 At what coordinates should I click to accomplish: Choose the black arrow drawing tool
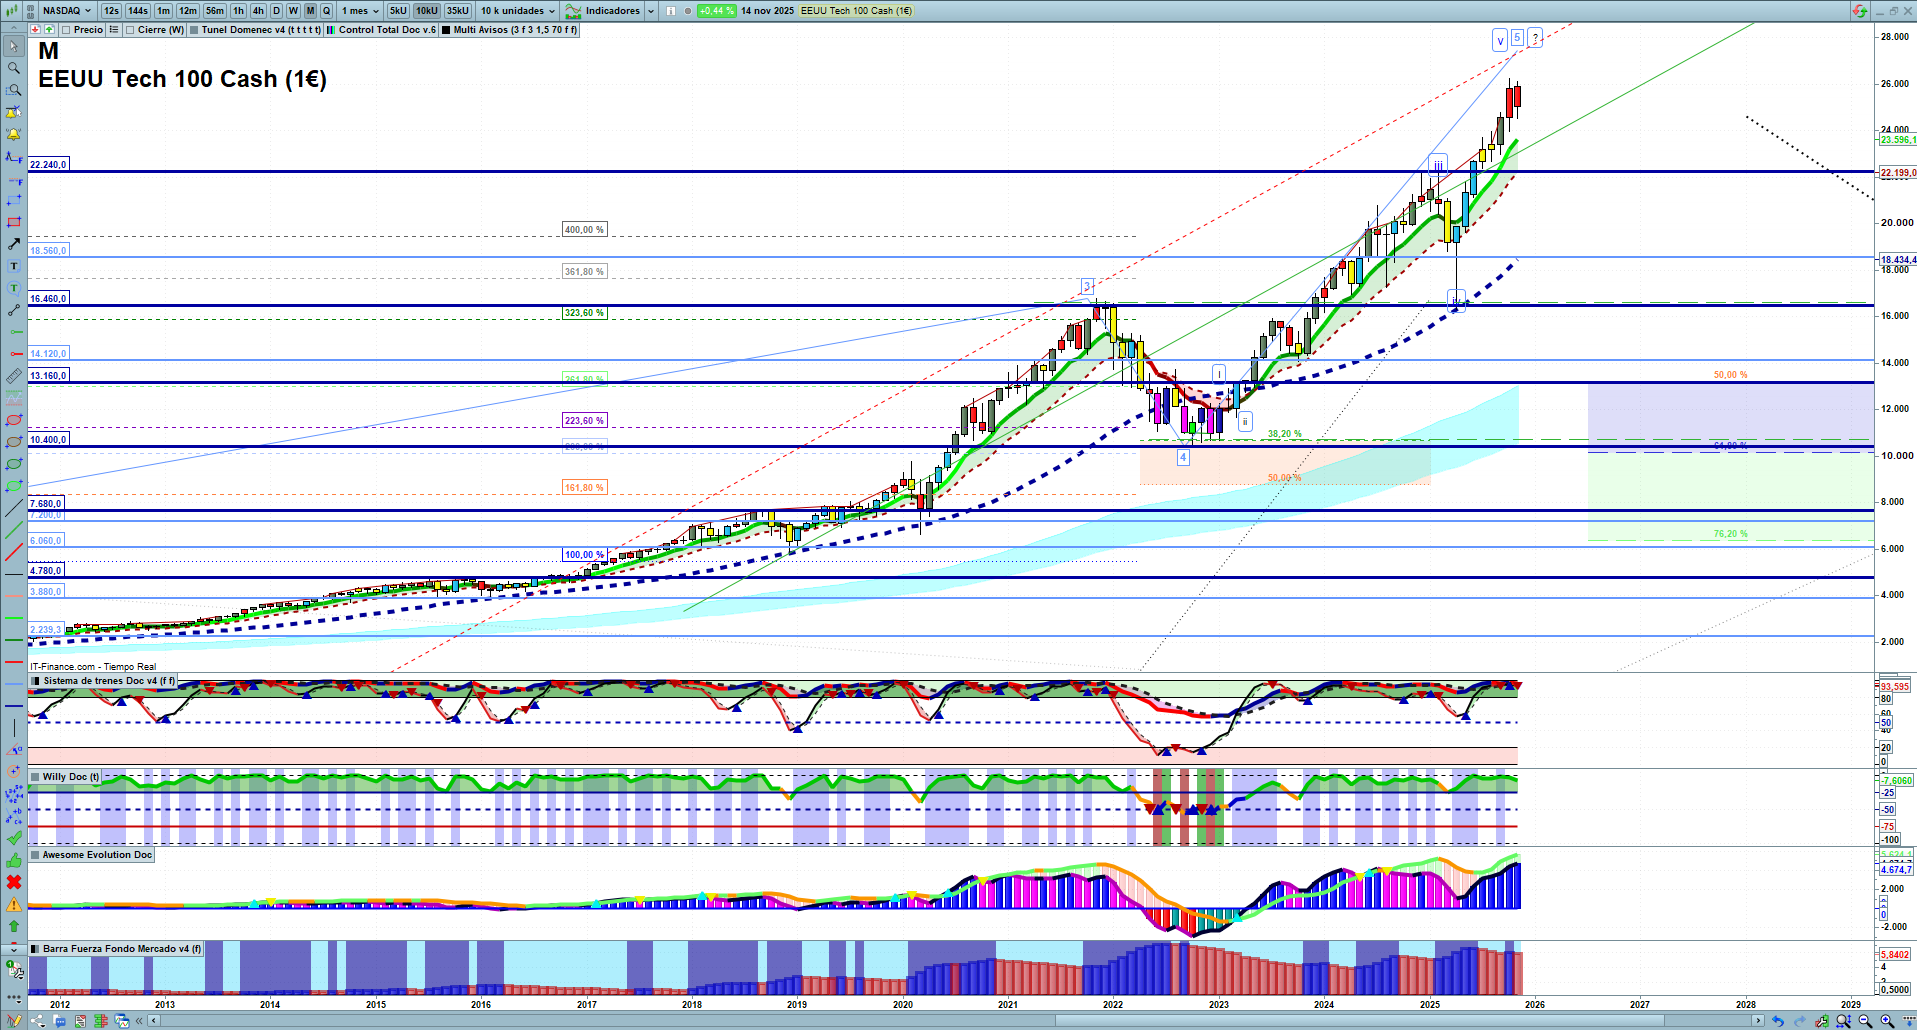point(14,244)
